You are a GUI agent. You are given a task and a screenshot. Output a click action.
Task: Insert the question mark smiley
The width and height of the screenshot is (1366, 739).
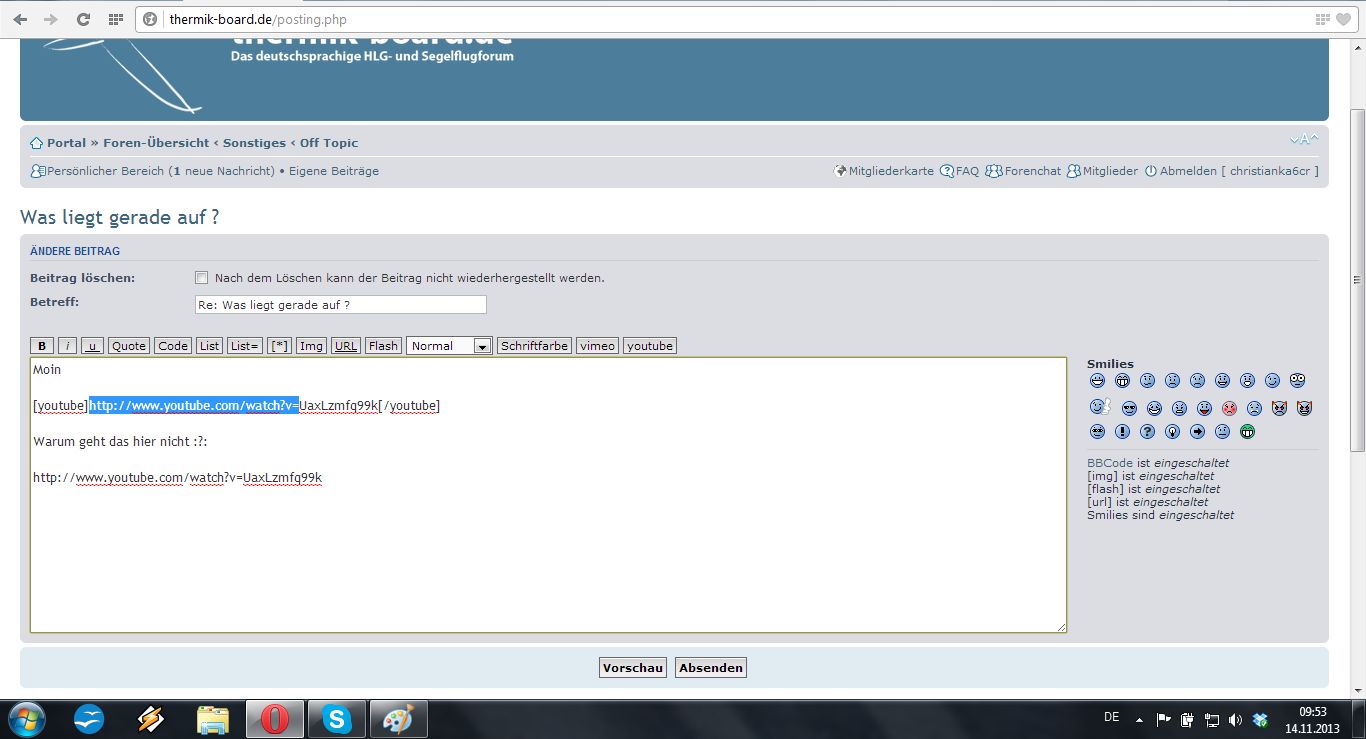point(1147,432)
